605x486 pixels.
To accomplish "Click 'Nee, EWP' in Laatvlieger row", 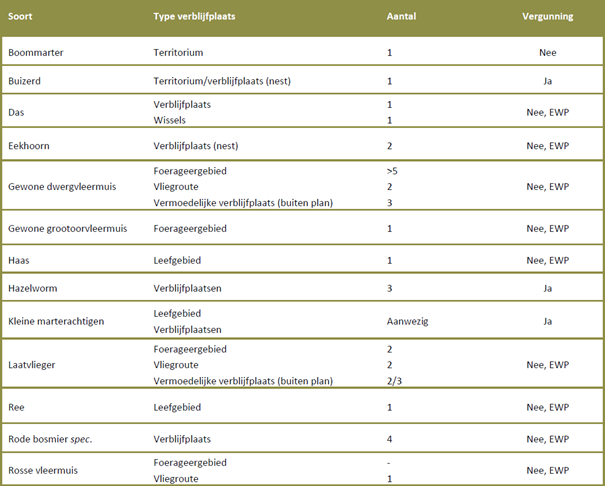I will 548,365.
